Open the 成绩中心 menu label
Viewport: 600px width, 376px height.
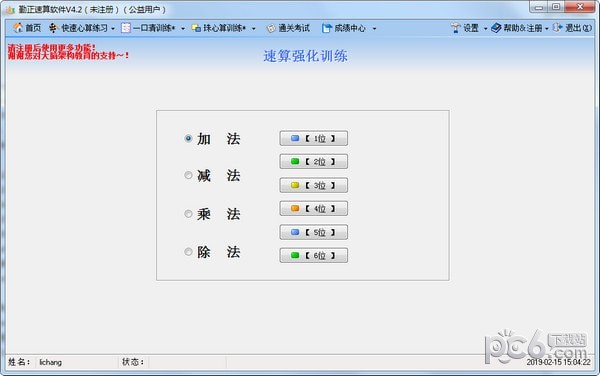click(x=350, y=28)
